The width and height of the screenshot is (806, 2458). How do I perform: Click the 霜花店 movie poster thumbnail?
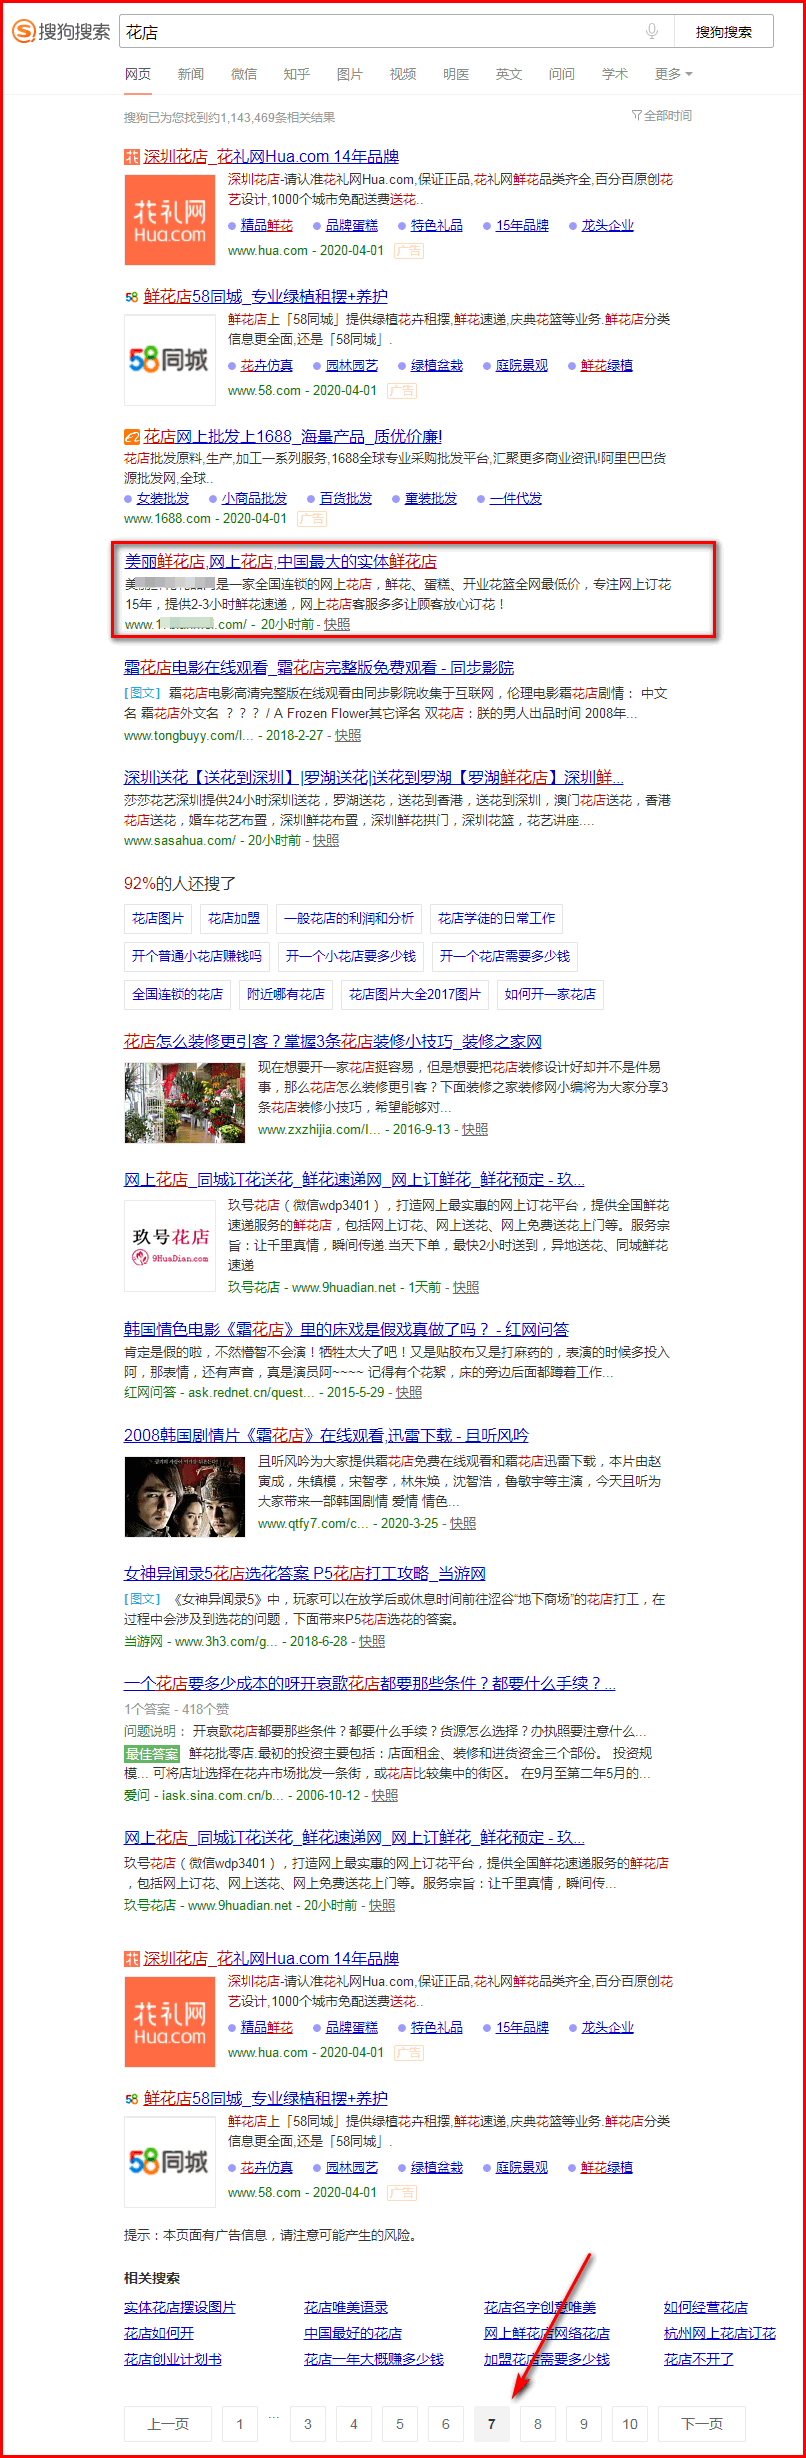(184, 1497)
